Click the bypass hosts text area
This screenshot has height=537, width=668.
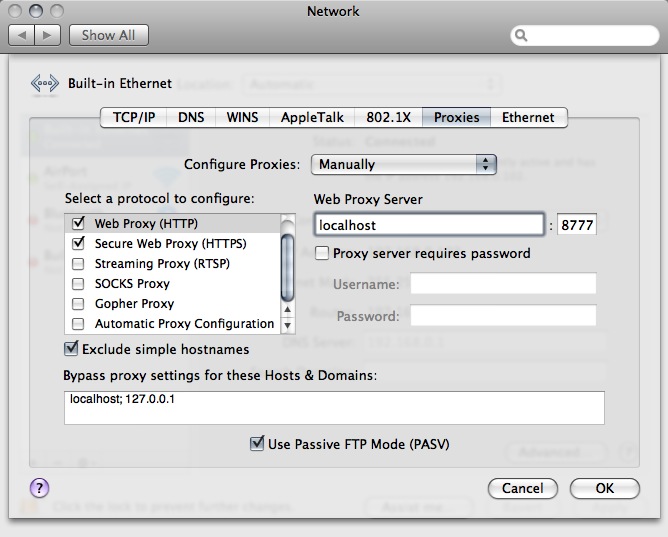click(334, 408)
